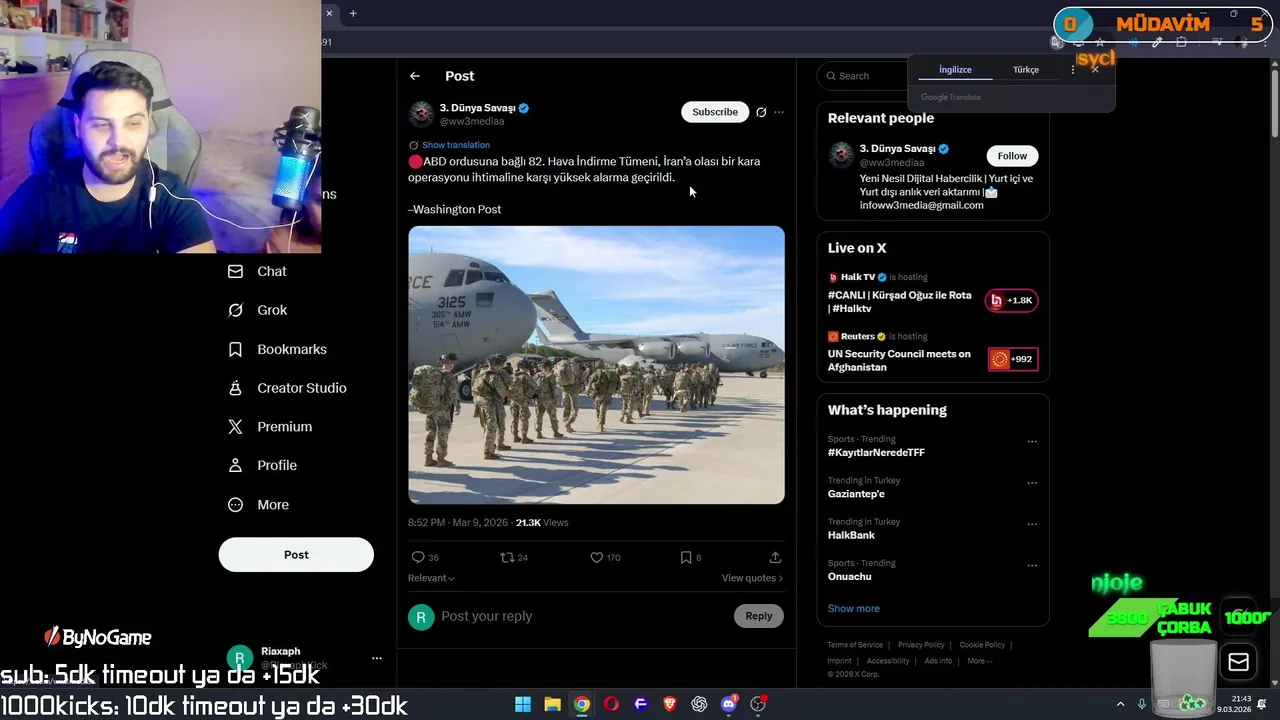Screen dimensions: 1280x720
Task: Open Grok actions icon beside Subscribe
Action: (x=761, y=112)
